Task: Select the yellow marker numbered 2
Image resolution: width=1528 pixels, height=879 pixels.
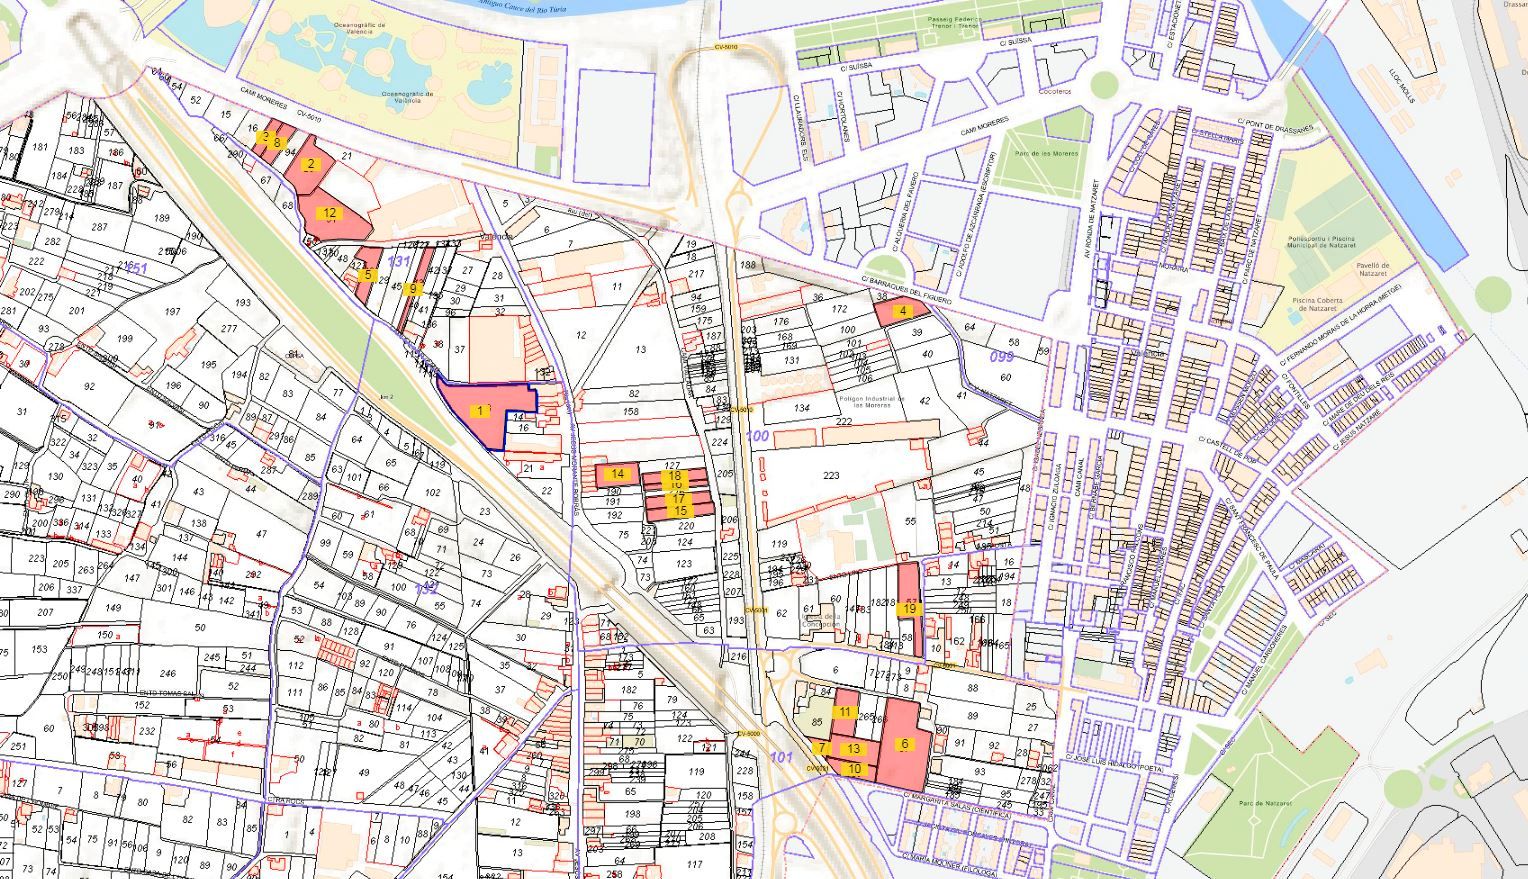Action: tap(310, 164)
